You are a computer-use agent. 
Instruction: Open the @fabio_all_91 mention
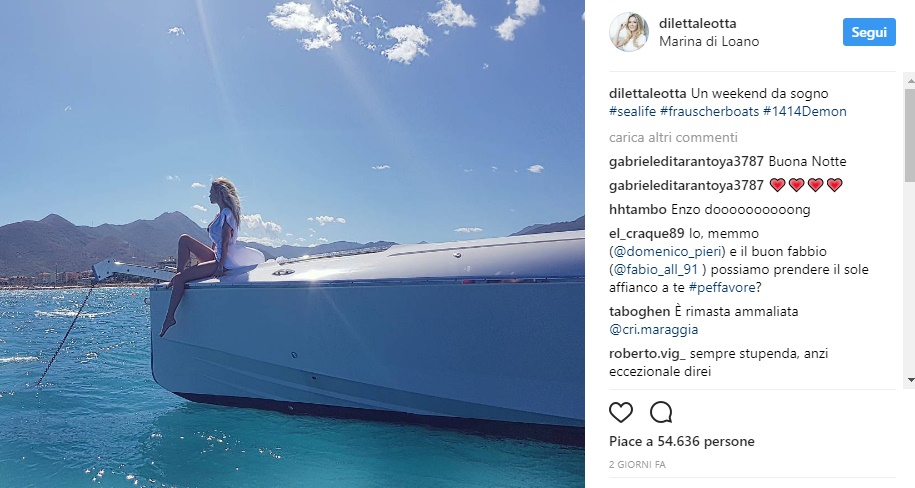658,270
